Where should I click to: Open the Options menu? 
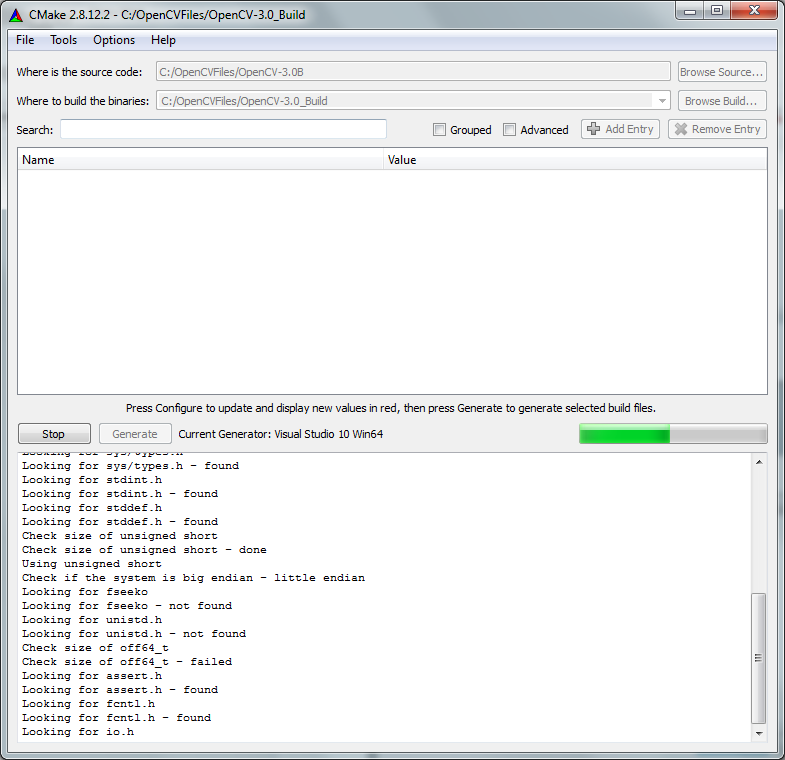[114, 40]
